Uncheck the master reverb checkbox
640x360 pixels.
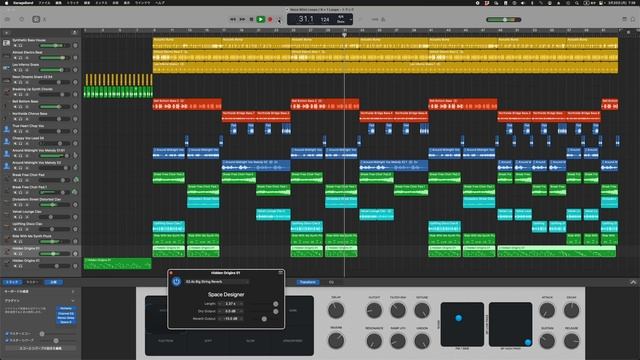point(7,340)
